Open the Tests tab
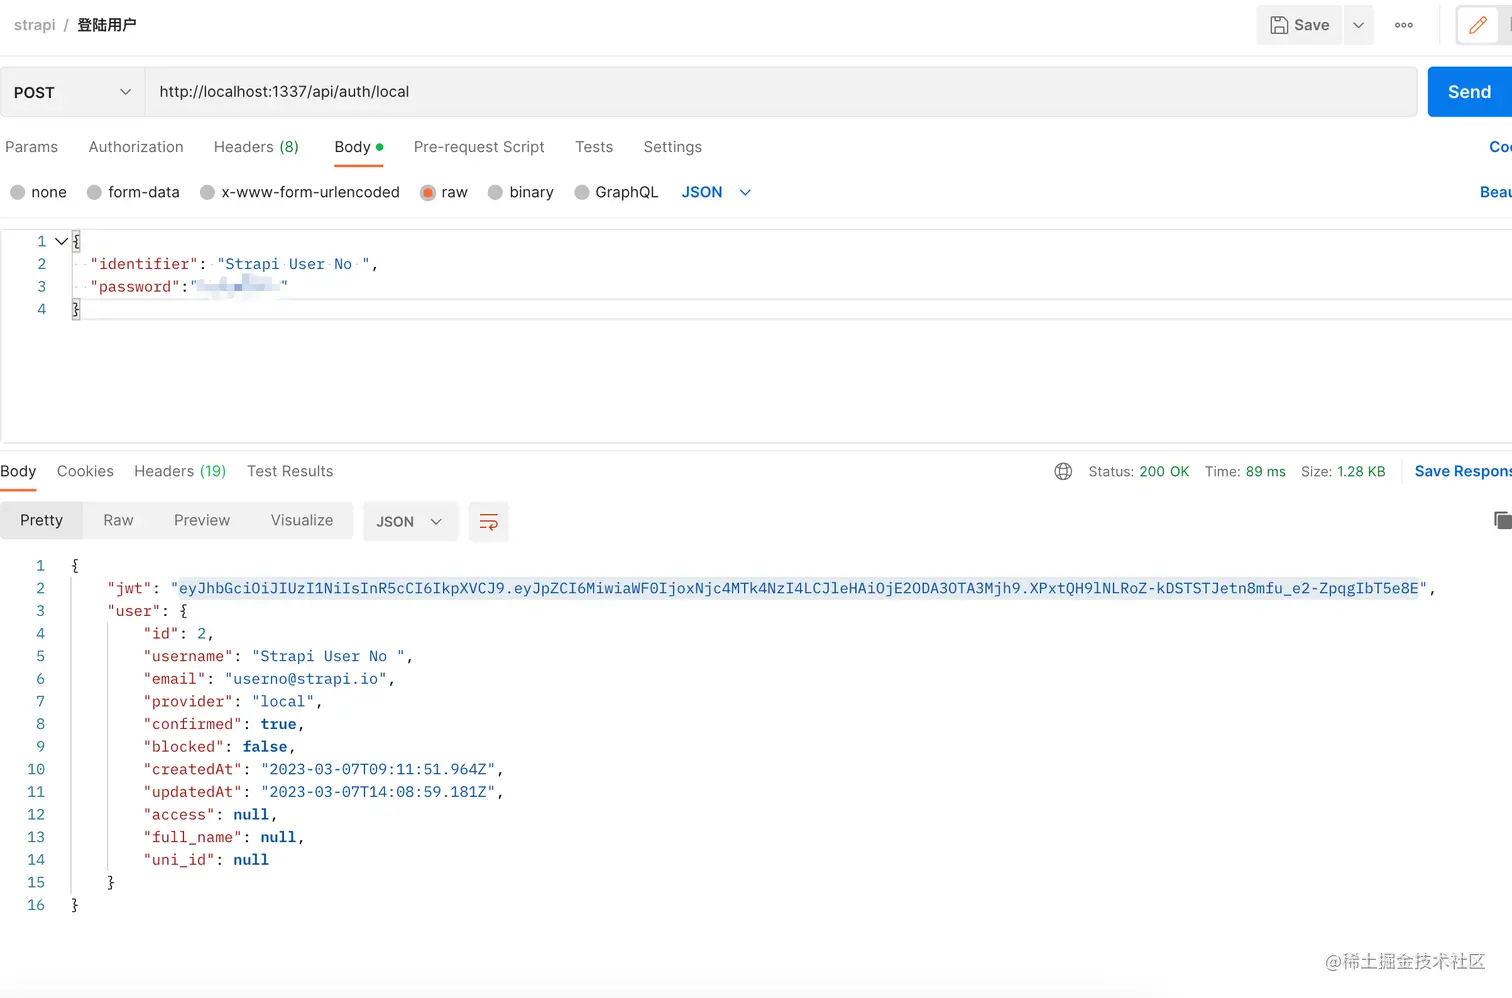 [594, 147]
